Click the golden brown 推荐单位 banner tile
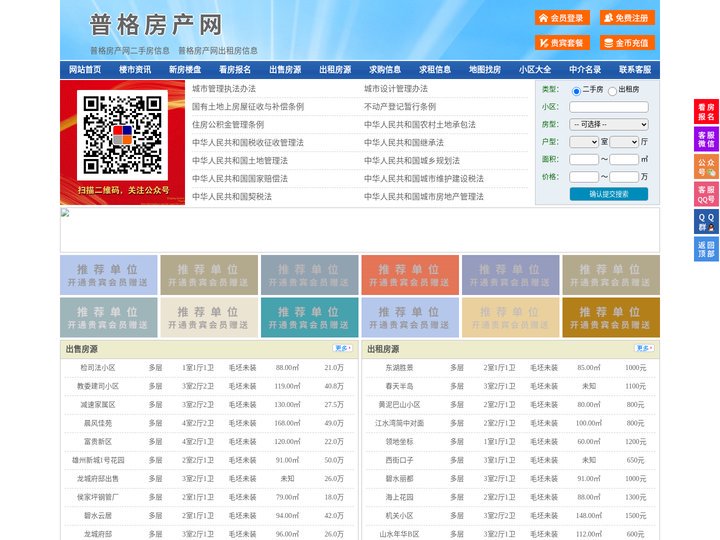 click(x=611, y=318)
